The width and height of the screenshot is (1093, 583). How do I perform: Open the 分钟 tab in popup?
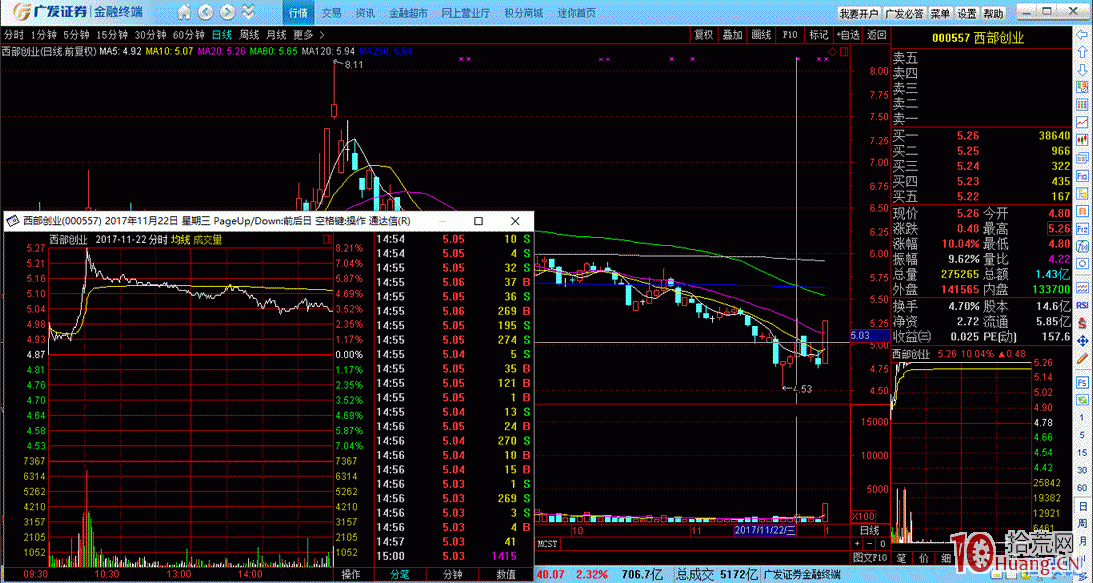[x=452, y=575]
